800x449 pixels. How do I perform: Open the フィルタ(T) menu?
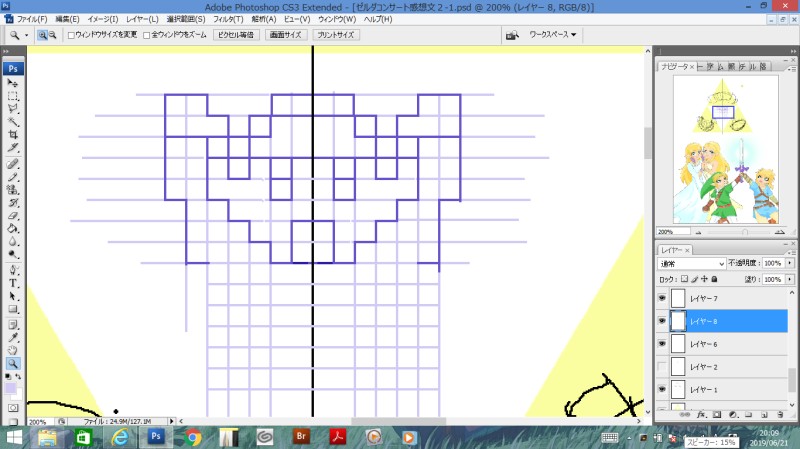point(228,19)
